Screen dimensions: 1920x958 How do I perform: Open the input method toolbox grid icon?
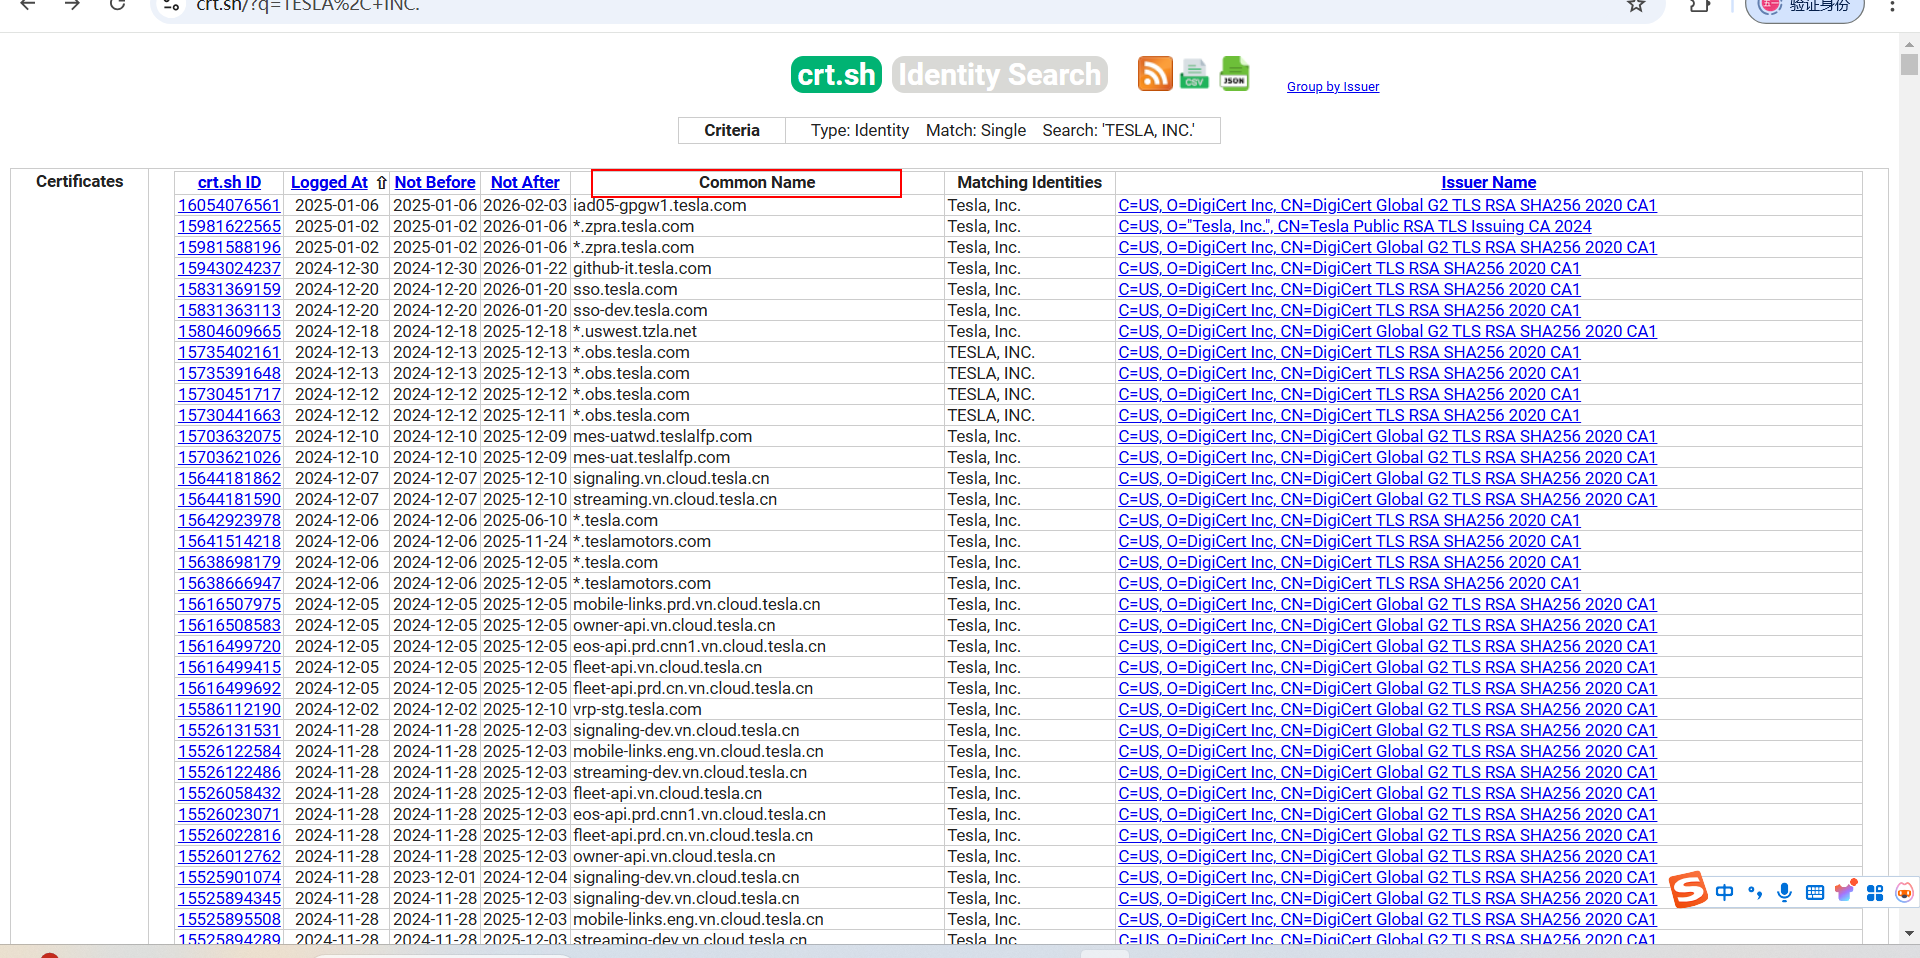pyautogui.click(x=1875, y=892)
